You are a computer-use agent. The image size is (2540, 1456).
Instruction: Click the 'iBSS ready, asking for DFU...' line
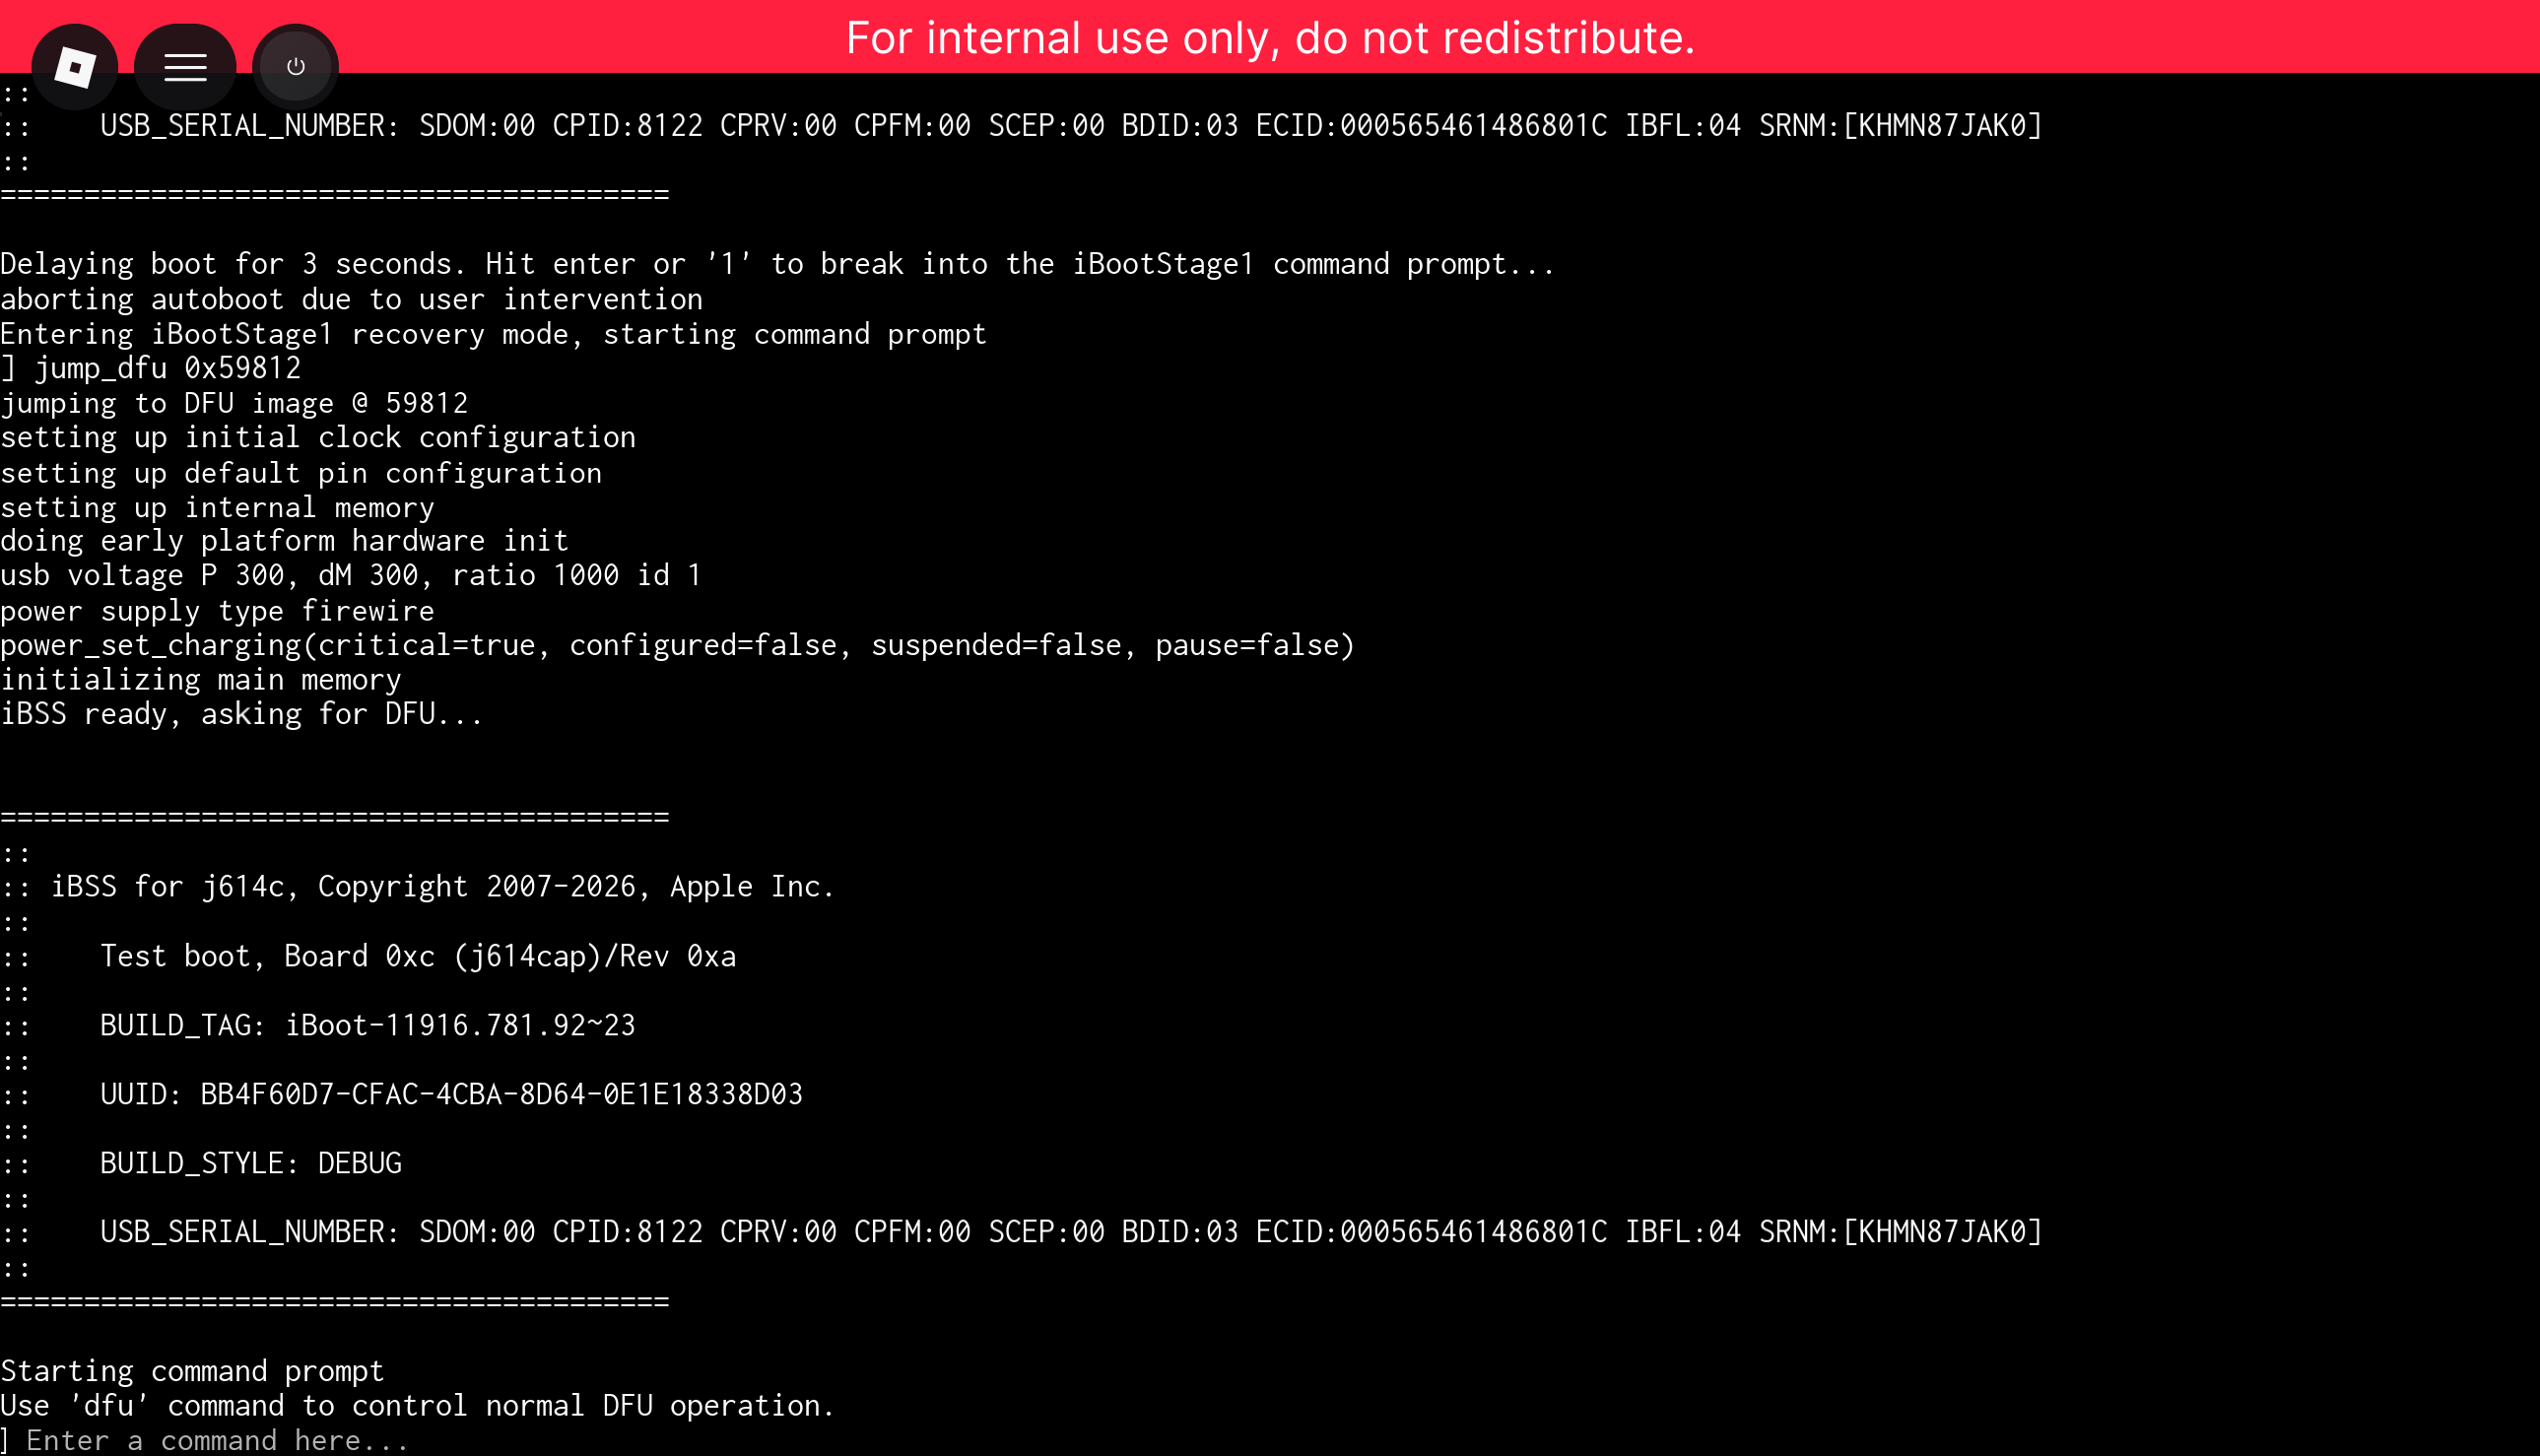coord(241,714)
